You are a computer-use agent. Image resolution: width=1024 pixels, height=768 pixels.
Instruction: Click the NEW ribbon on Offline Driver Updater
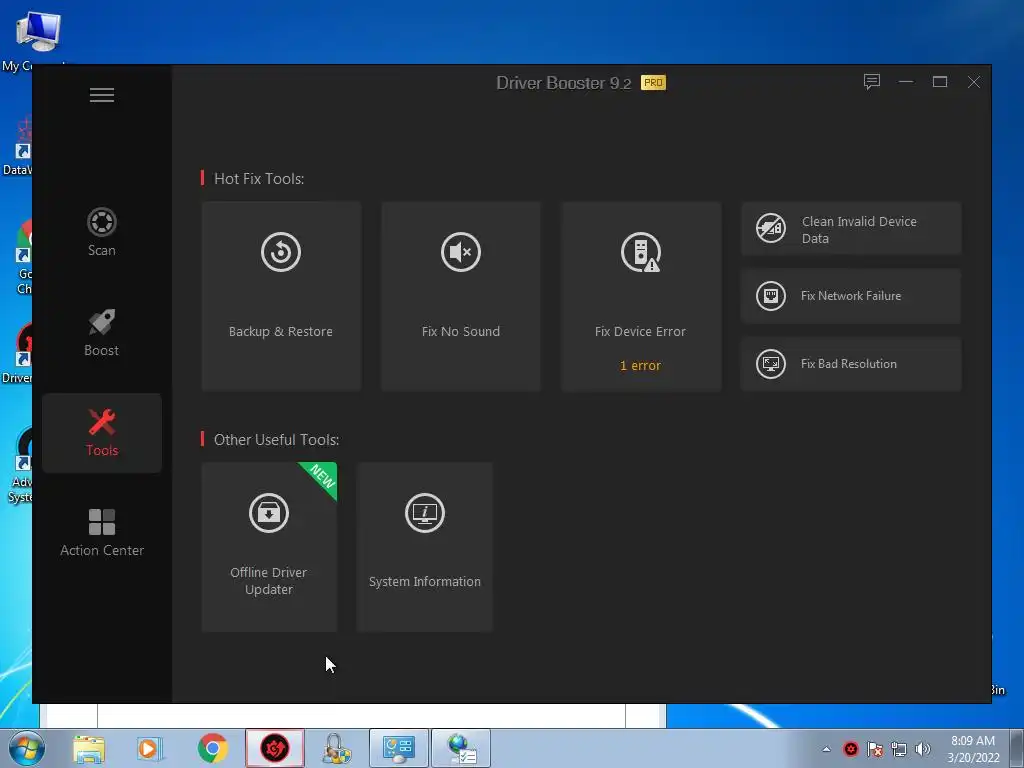click(321, 477)
